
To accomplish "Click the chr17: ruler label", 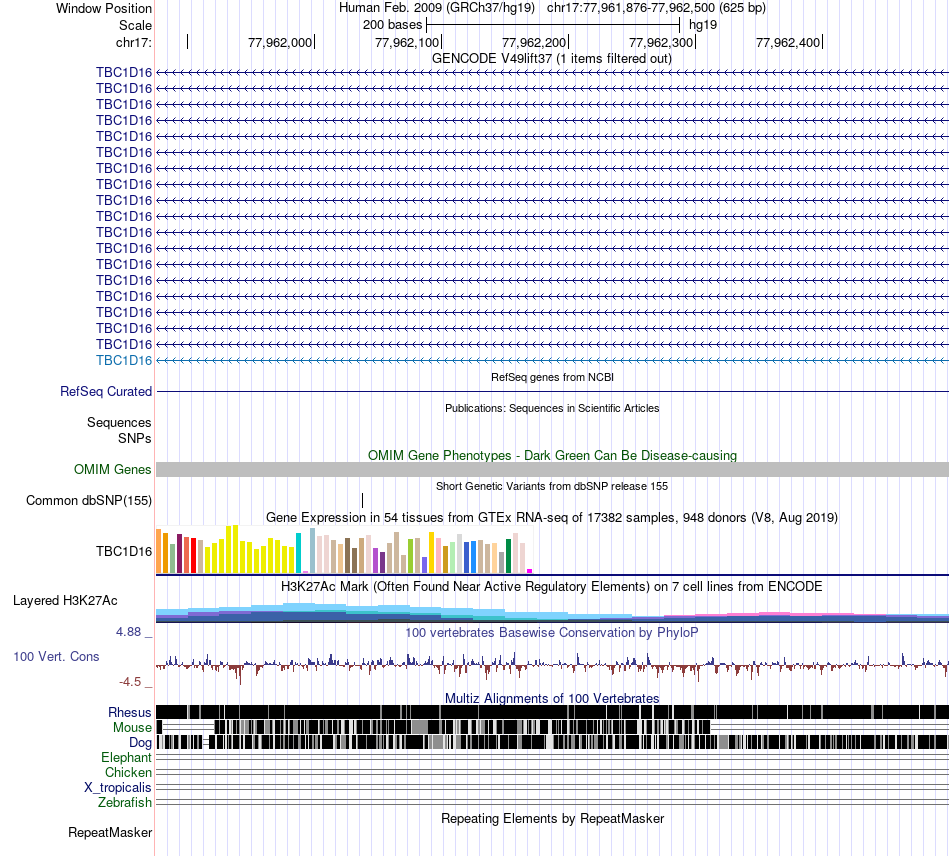I will (x=133, y=42).
